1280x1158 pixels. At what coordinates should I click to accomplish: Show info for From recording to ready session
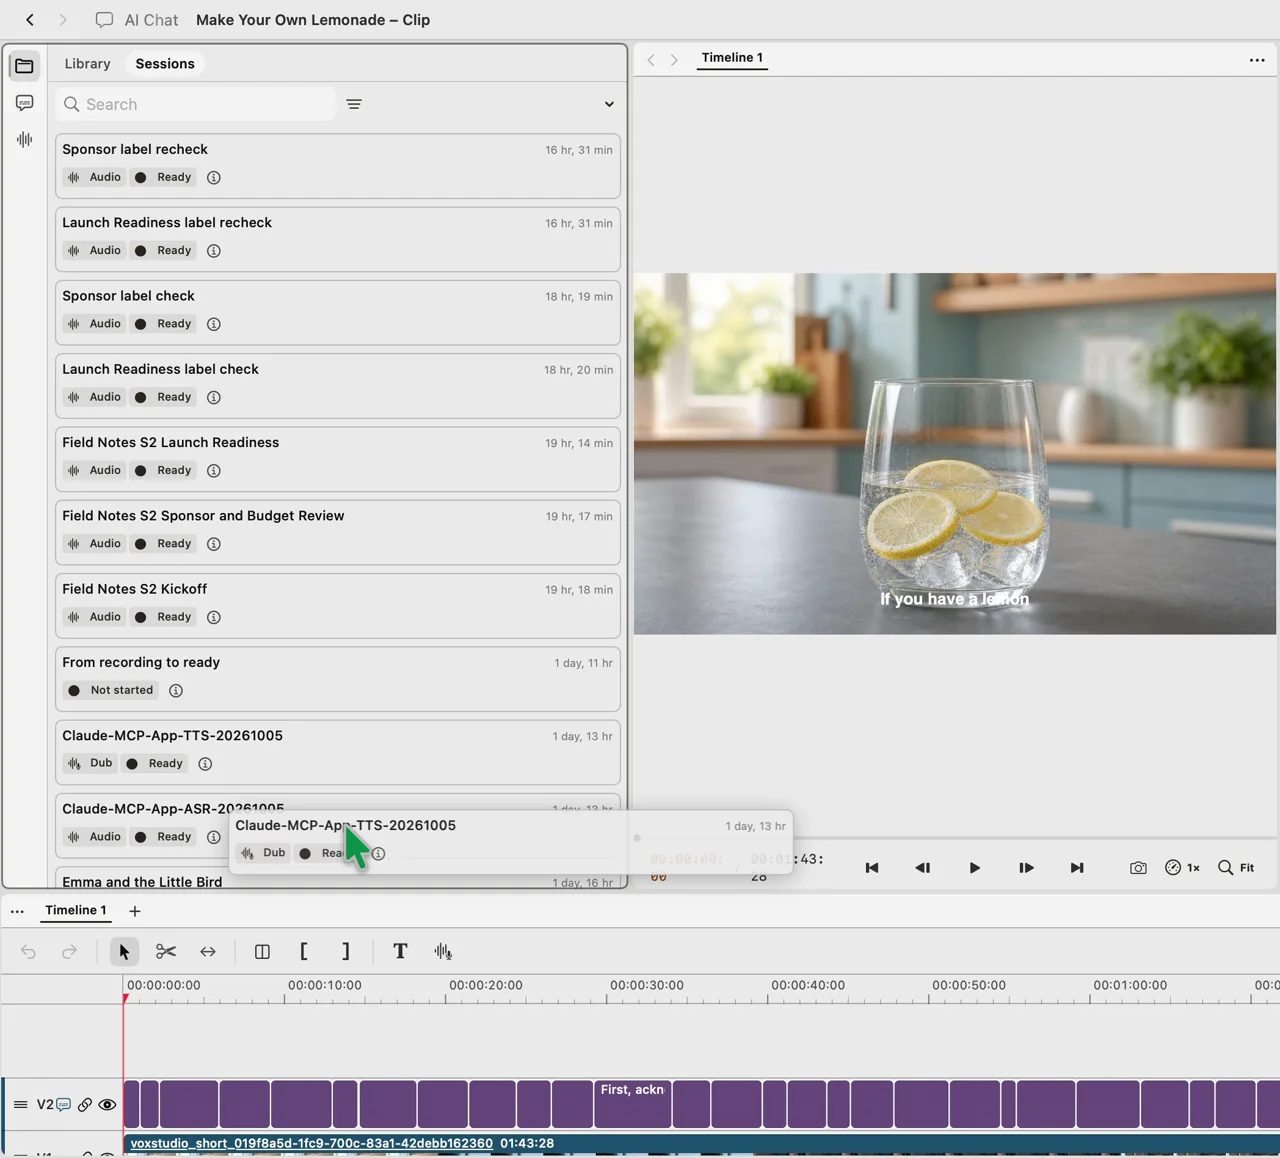(176, 691)
